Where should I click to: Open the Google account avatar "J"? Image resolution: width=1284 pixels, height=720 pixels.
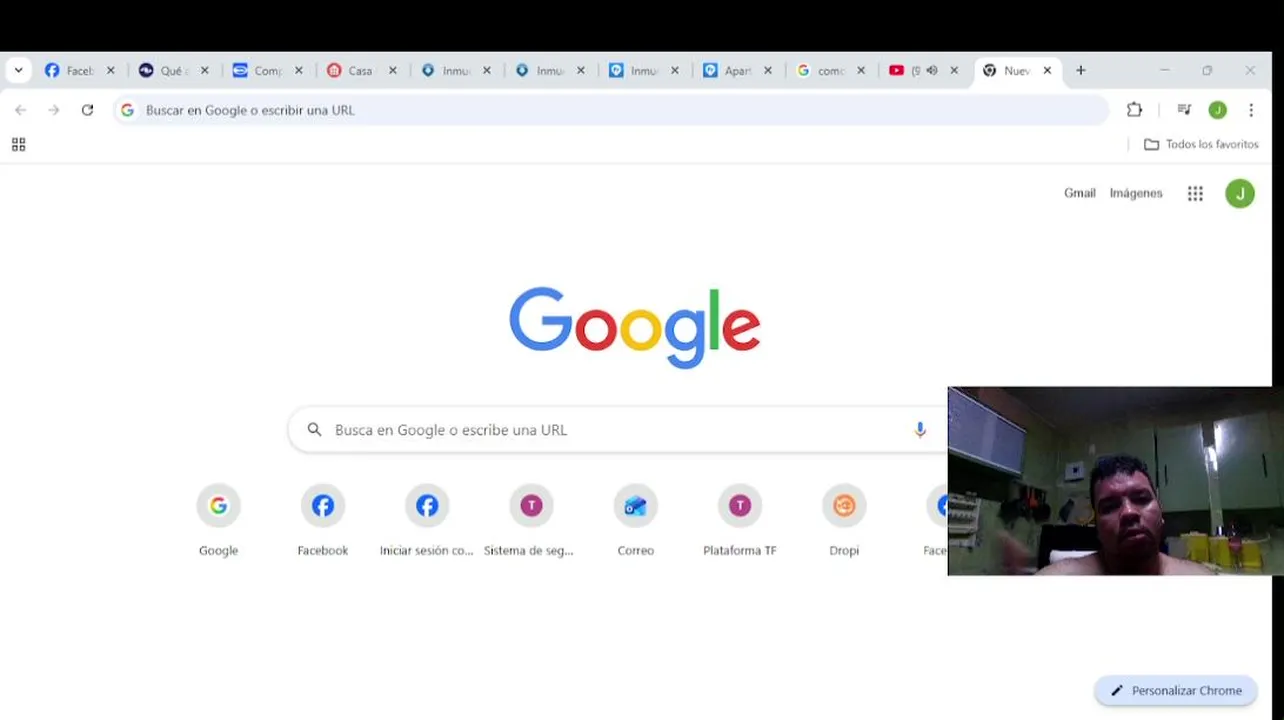point(1240,194)
